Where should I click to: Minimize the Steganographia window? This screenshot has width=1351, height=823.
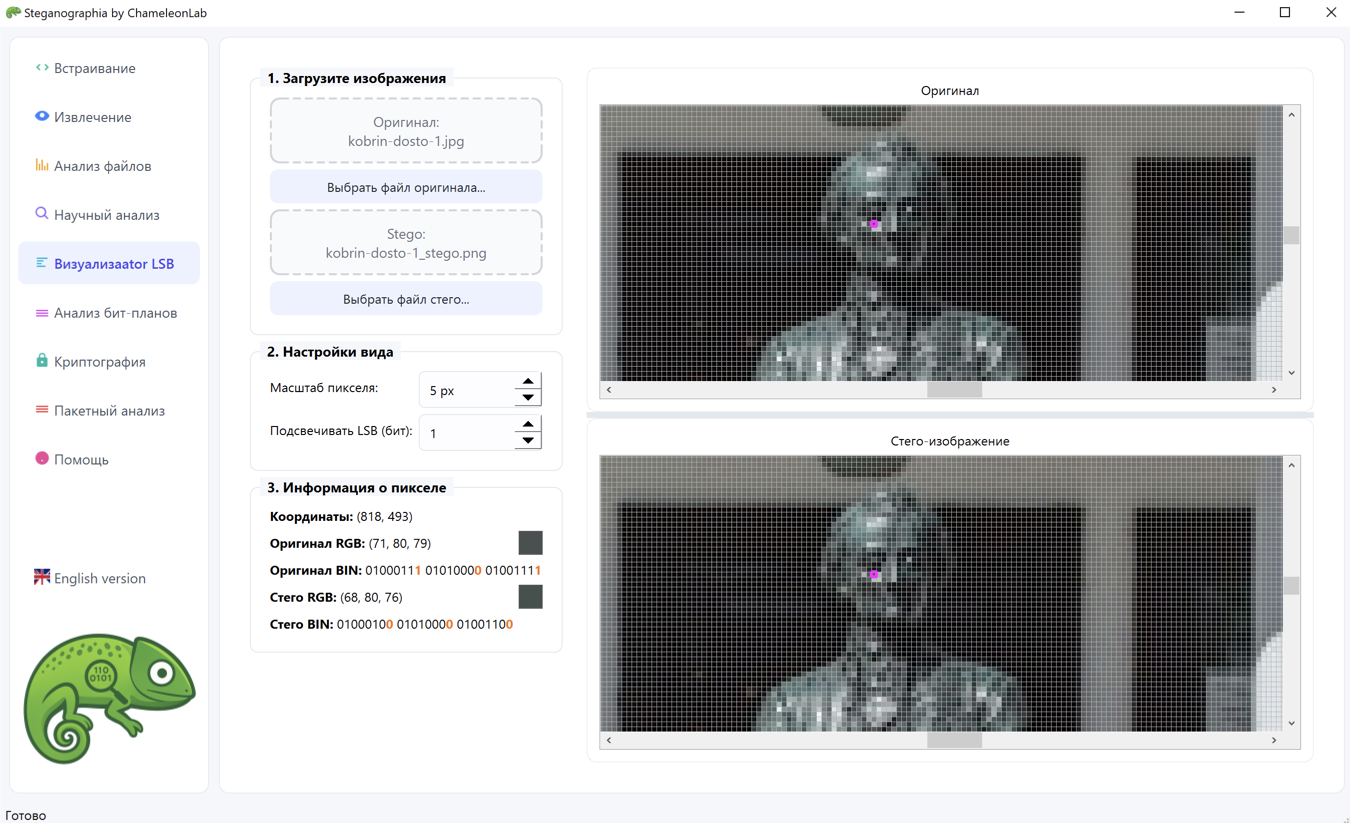point(1240,13)
